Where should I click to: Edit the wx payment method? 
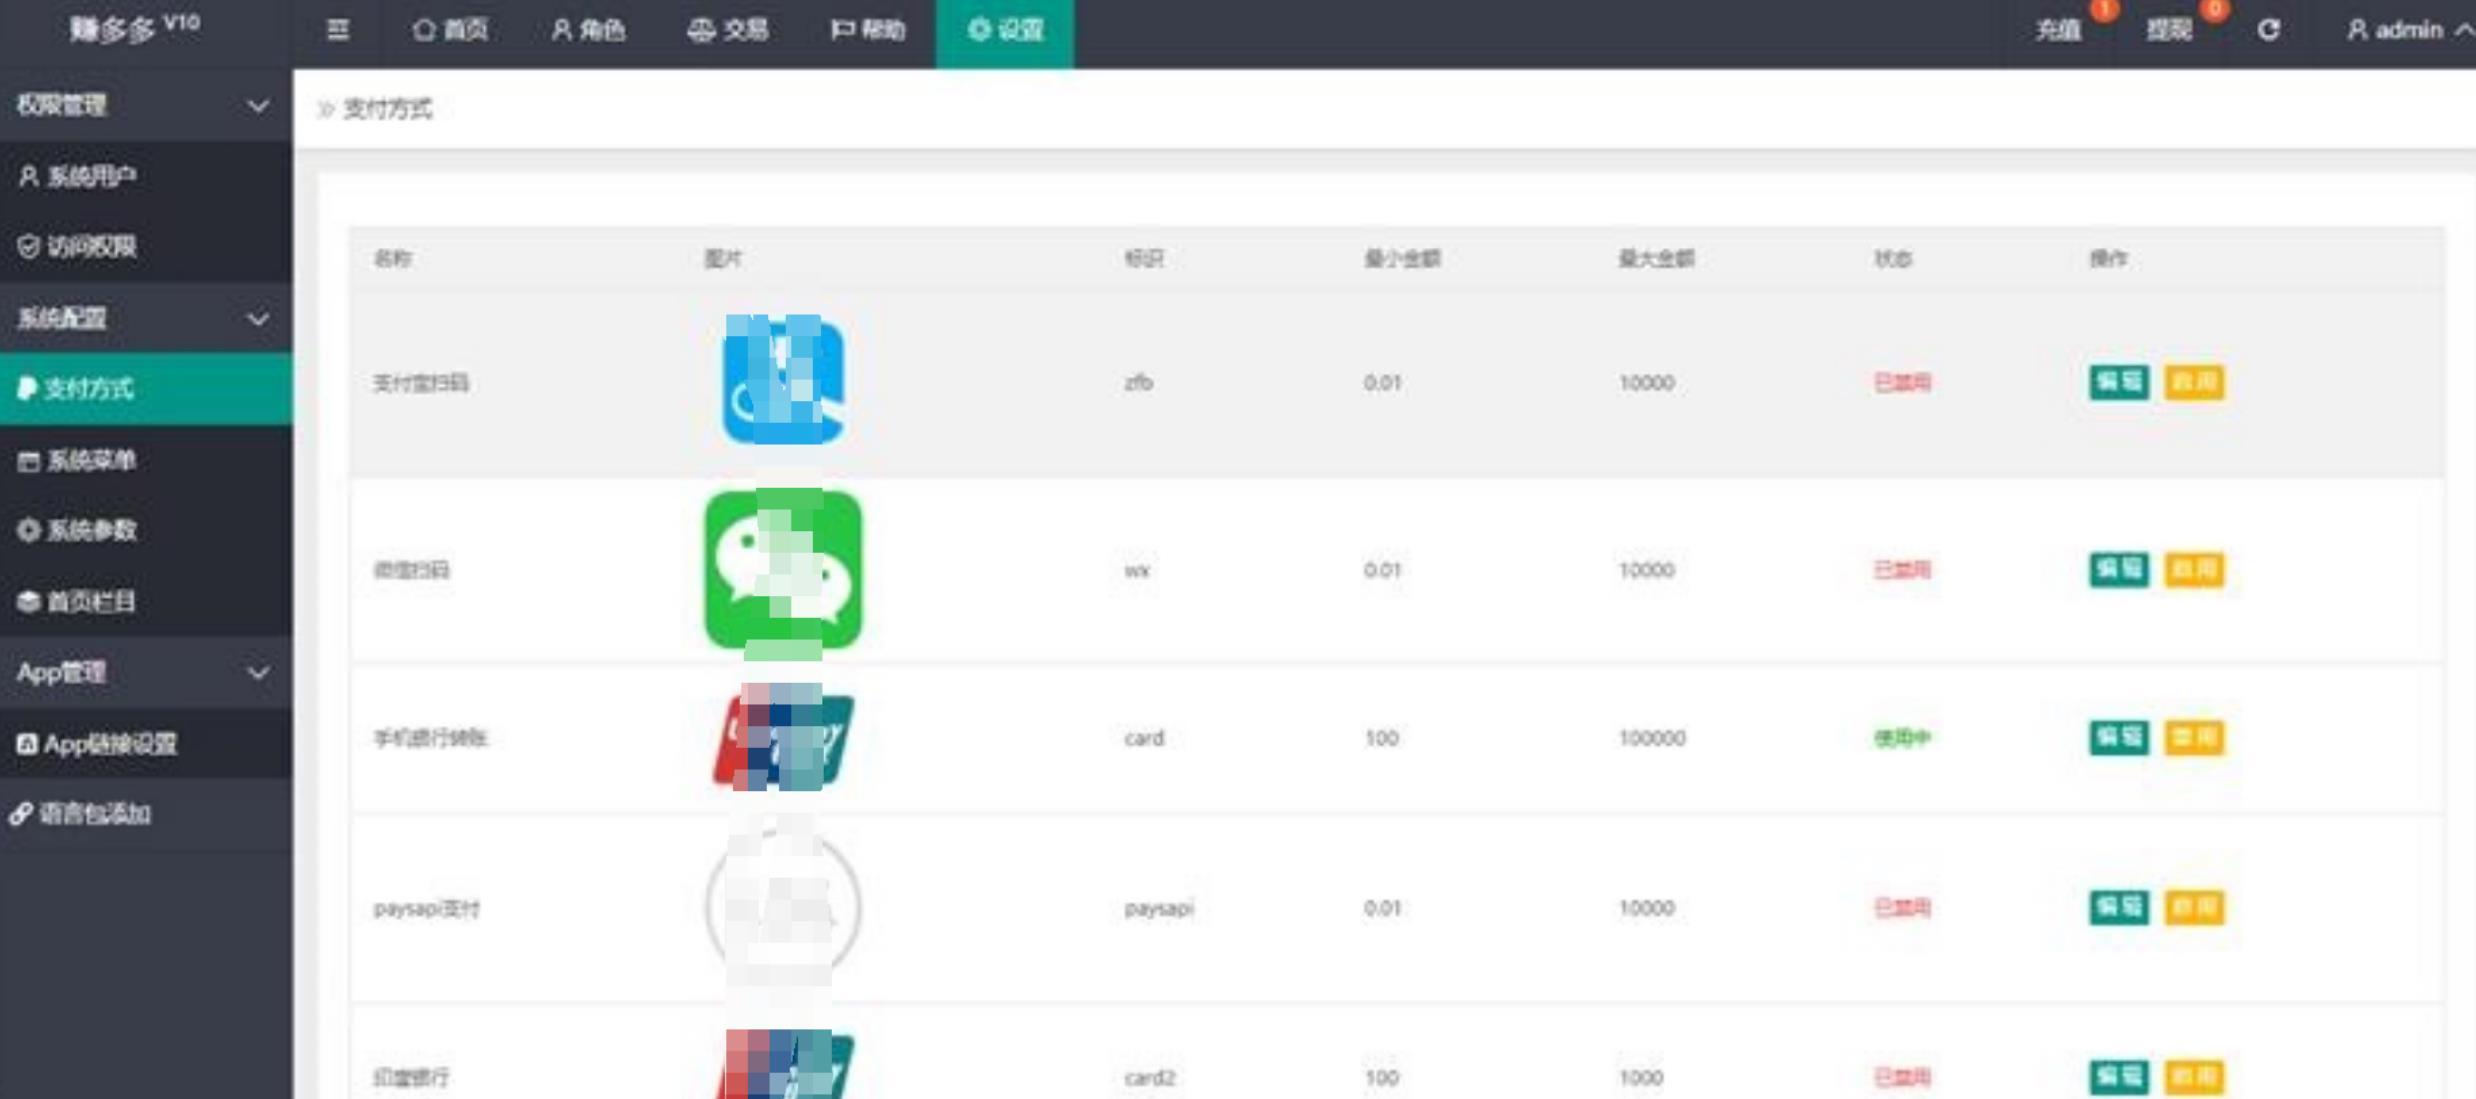(x=2118, y=569)
